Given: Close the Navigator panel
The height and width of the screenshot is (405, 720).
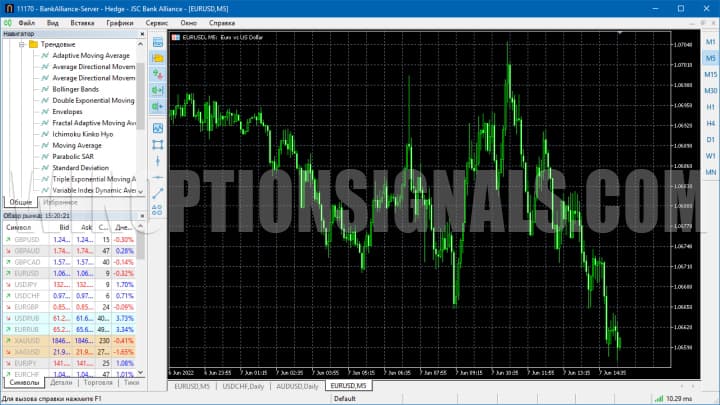Looking at the screenshot, I should click(141, 34).
